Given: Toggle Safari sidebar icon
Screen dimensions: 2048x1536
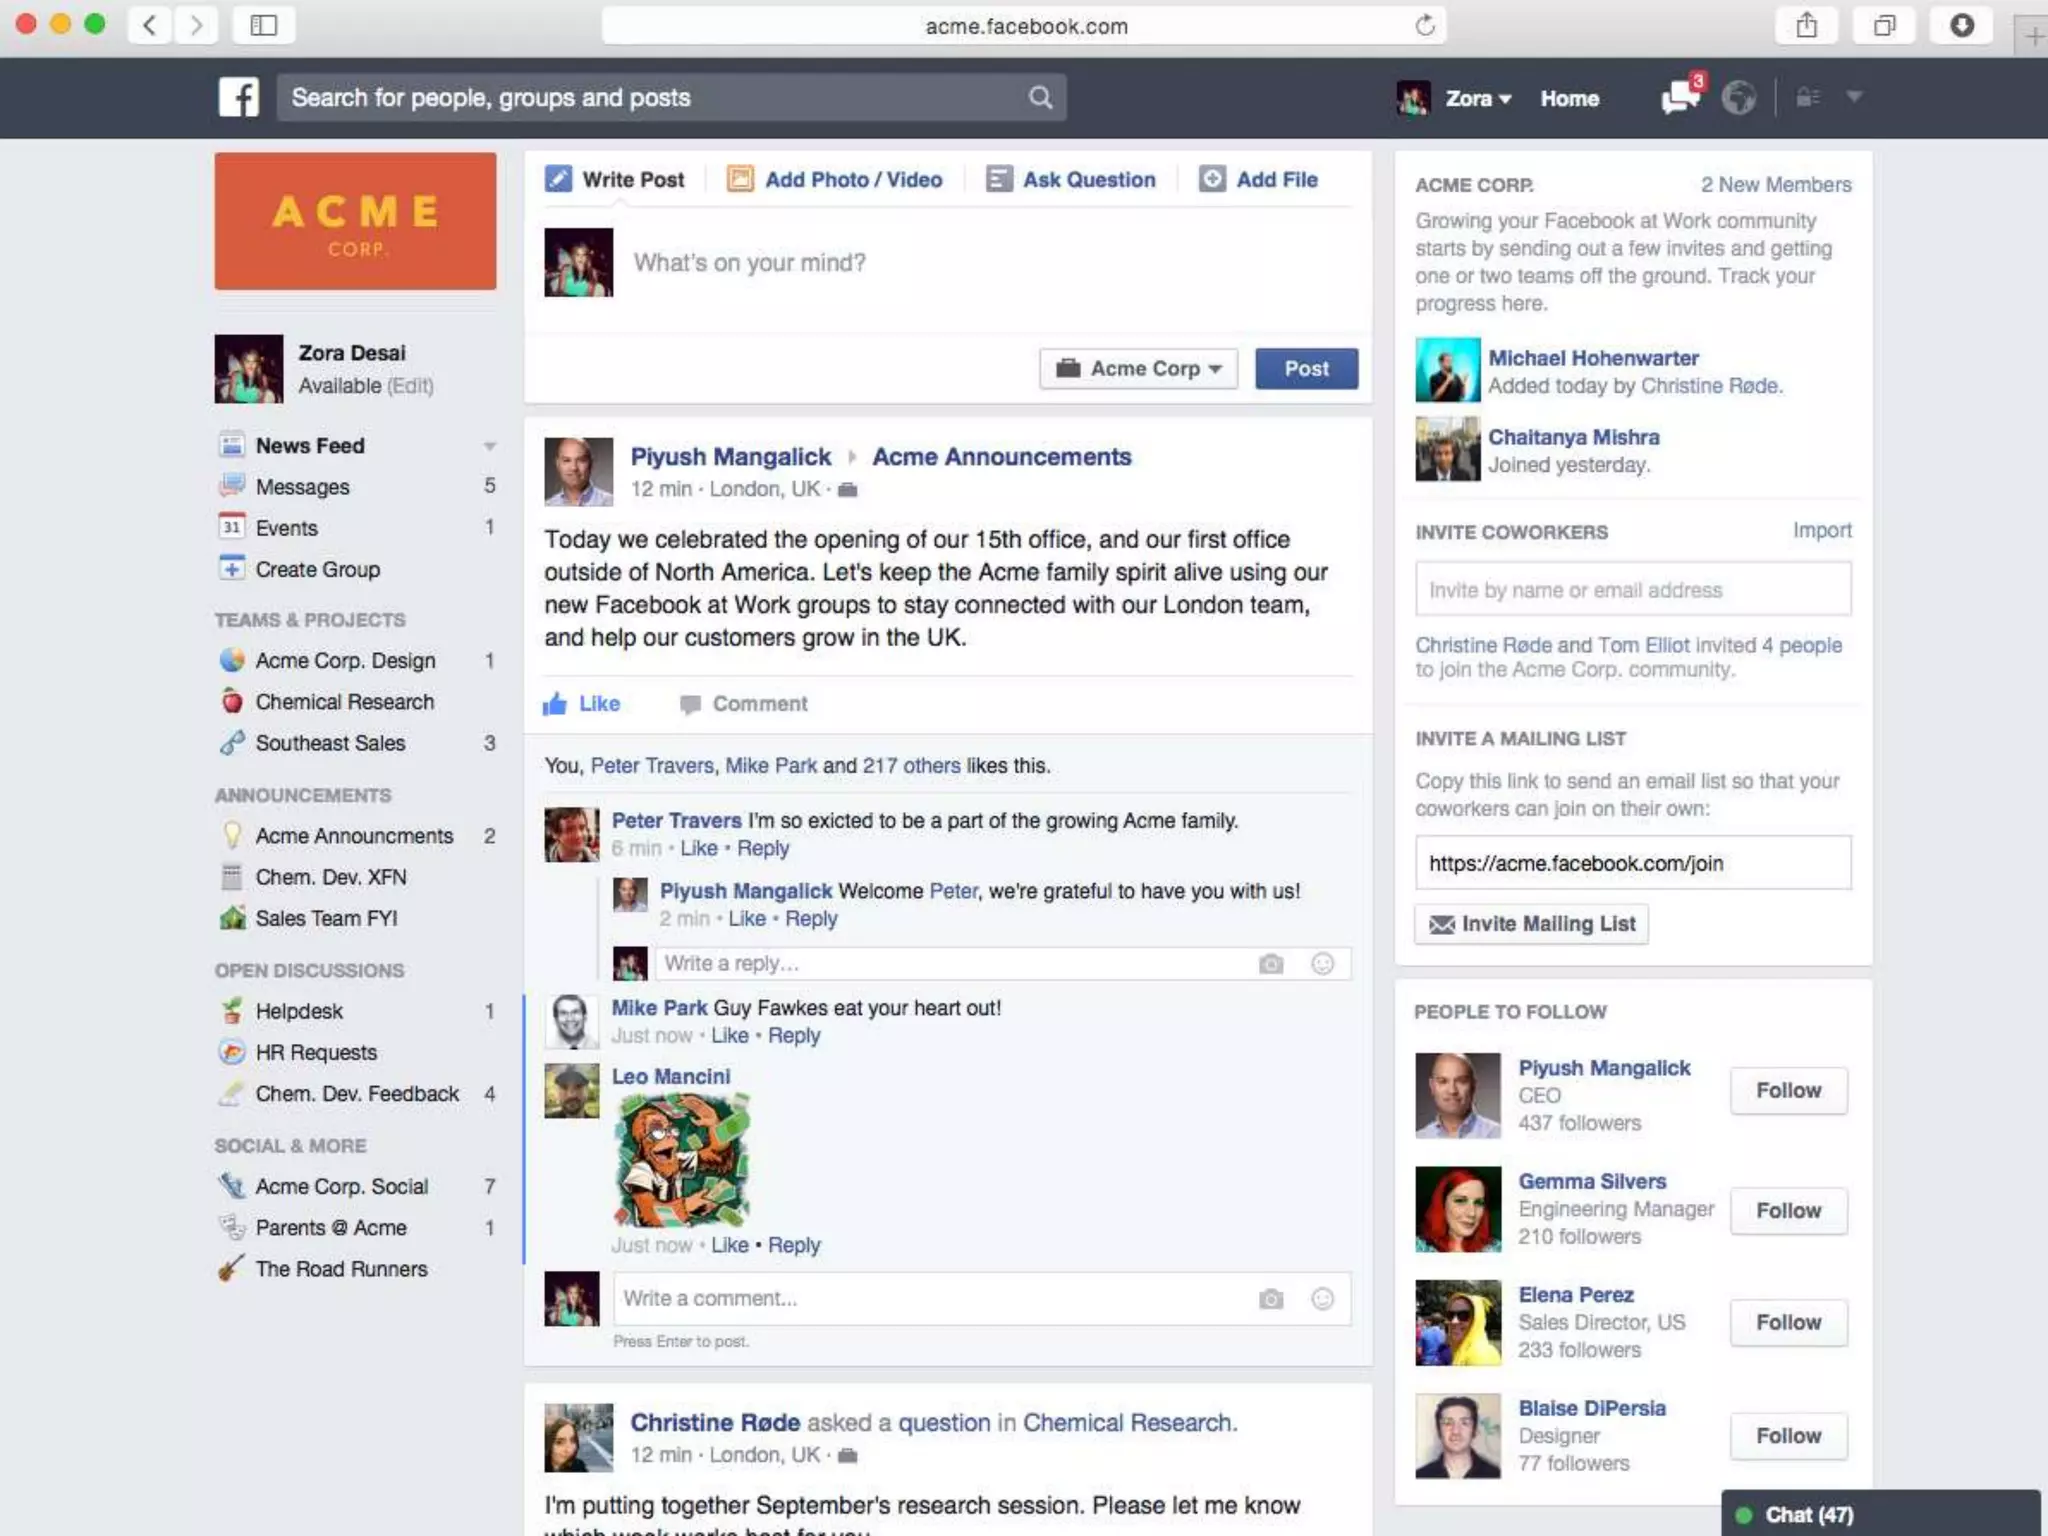Looking at the screenshot, I should [x=263, y=25].
